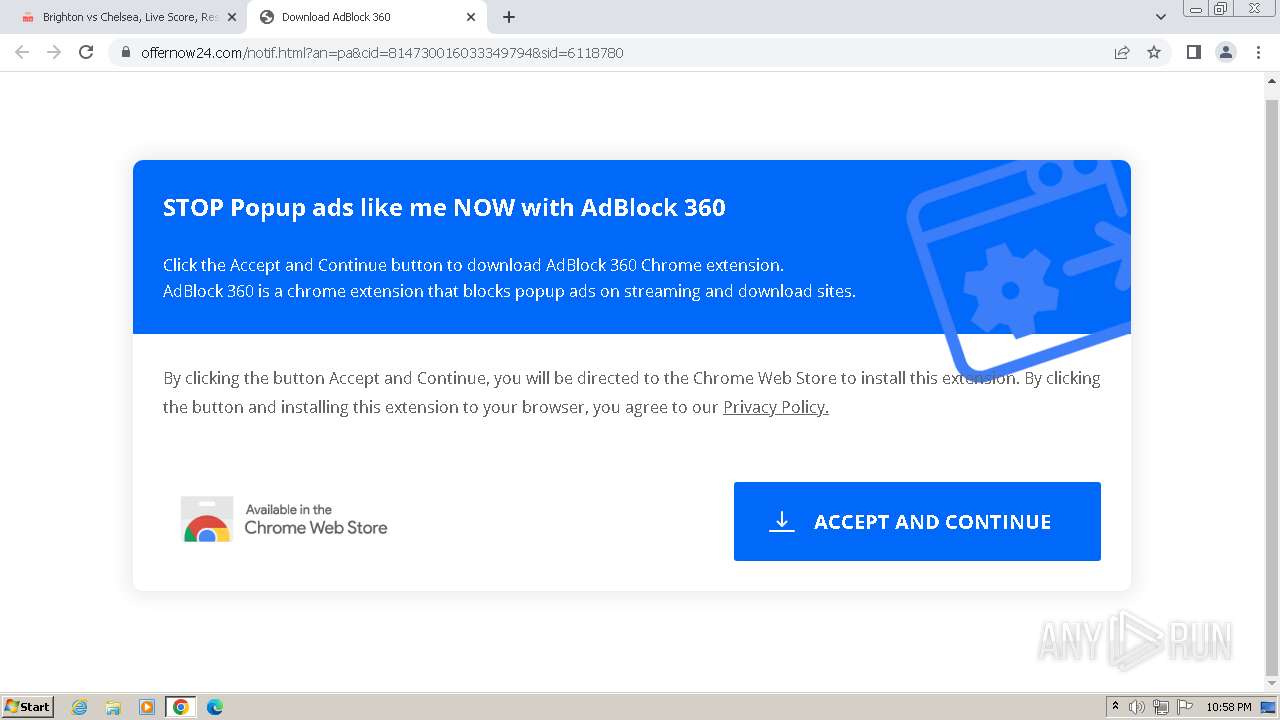Click ACCEPT AND CONTINUE button

917,521
